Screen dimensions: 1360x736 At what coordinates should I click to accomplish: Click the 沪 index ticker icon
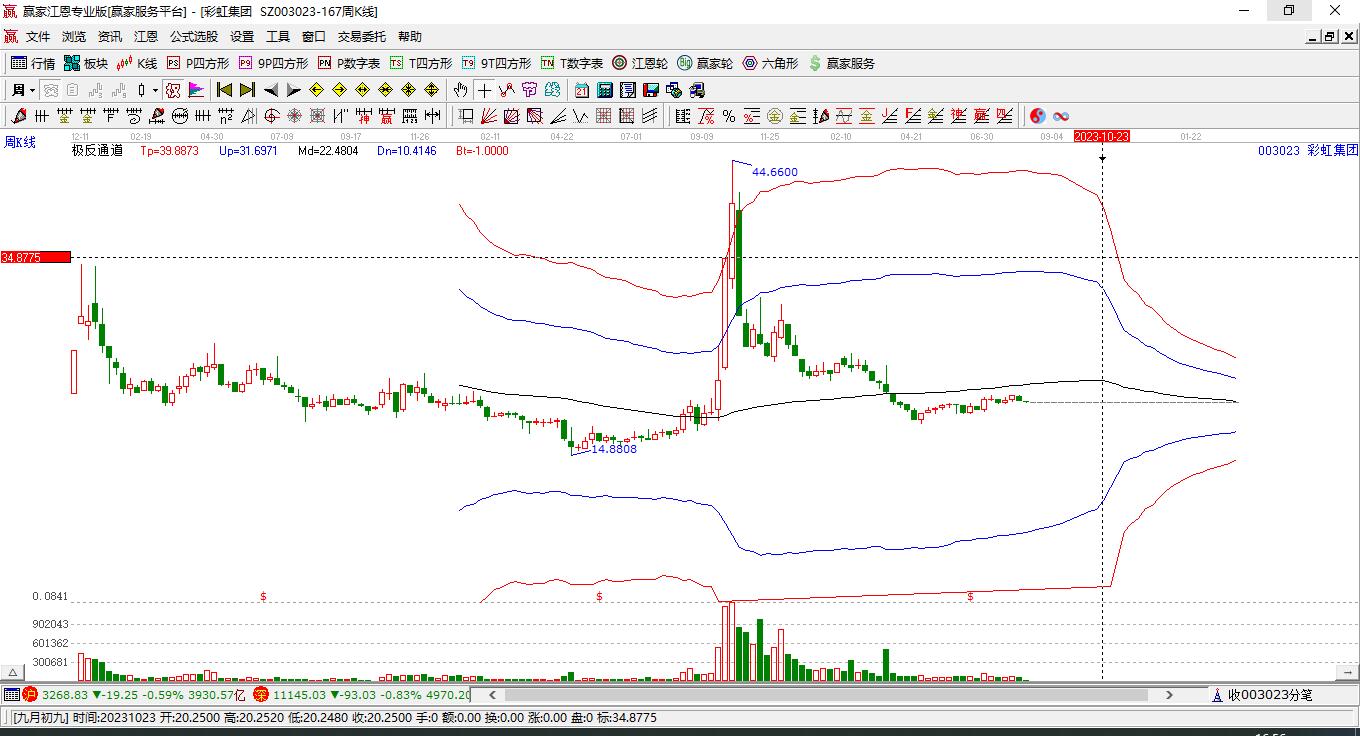coord(30,695)
